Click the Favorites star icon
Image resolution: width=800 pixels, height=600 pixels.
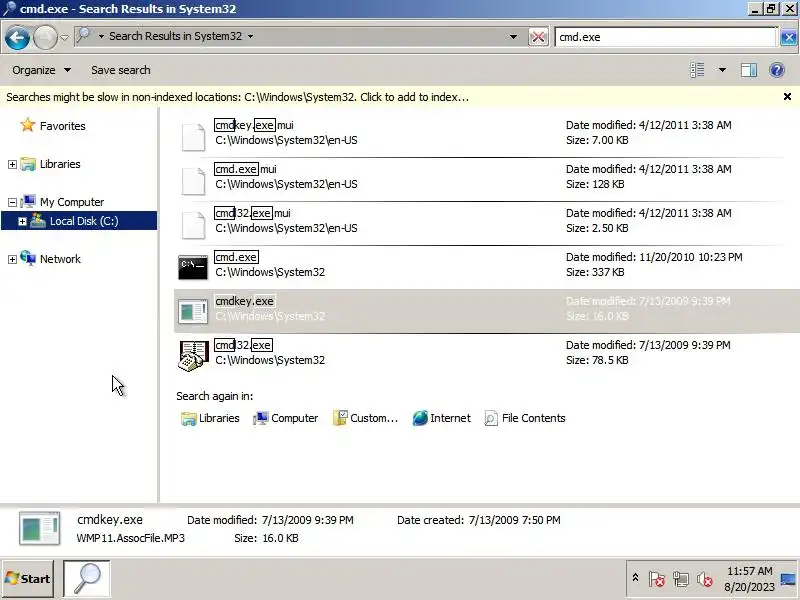(x=28, y=125)
